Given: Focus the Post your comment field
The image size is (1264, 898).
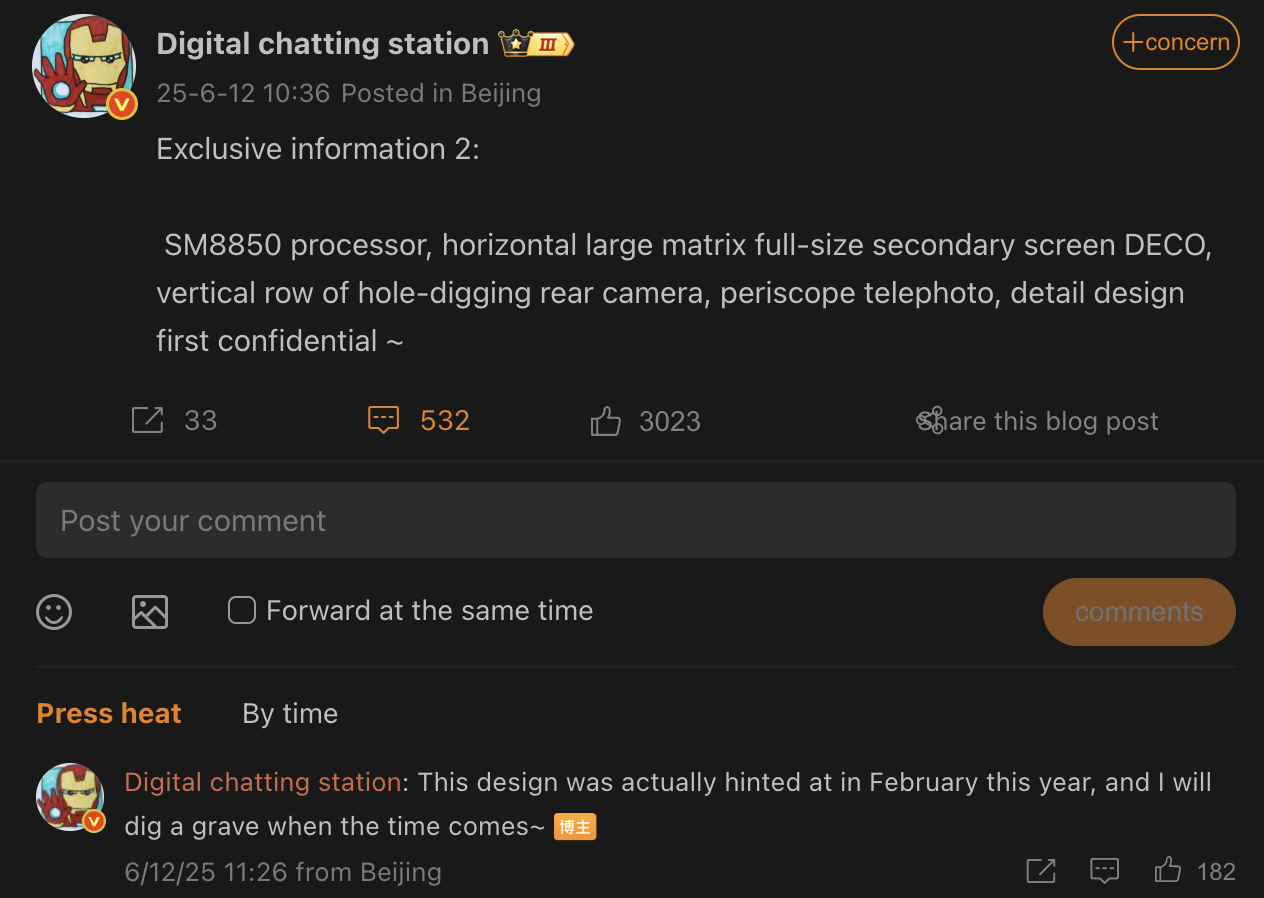Looking at the screenshot, I should (x=636, y=520).
